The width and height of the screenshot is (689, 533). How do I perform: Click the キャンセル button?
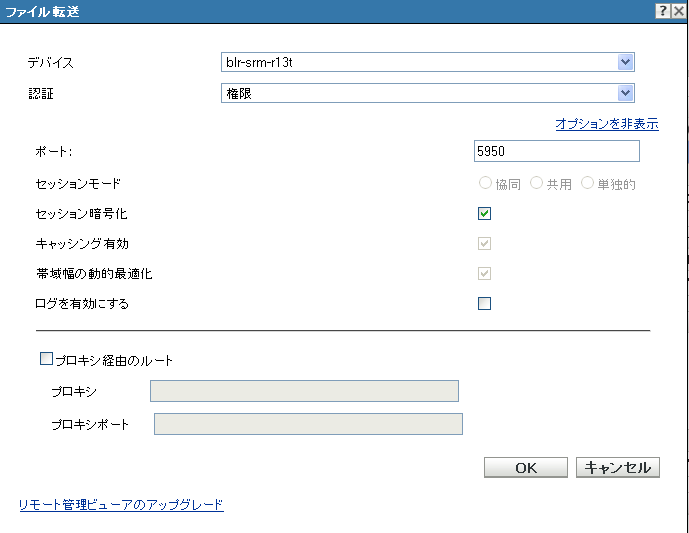tap(617, 468)
